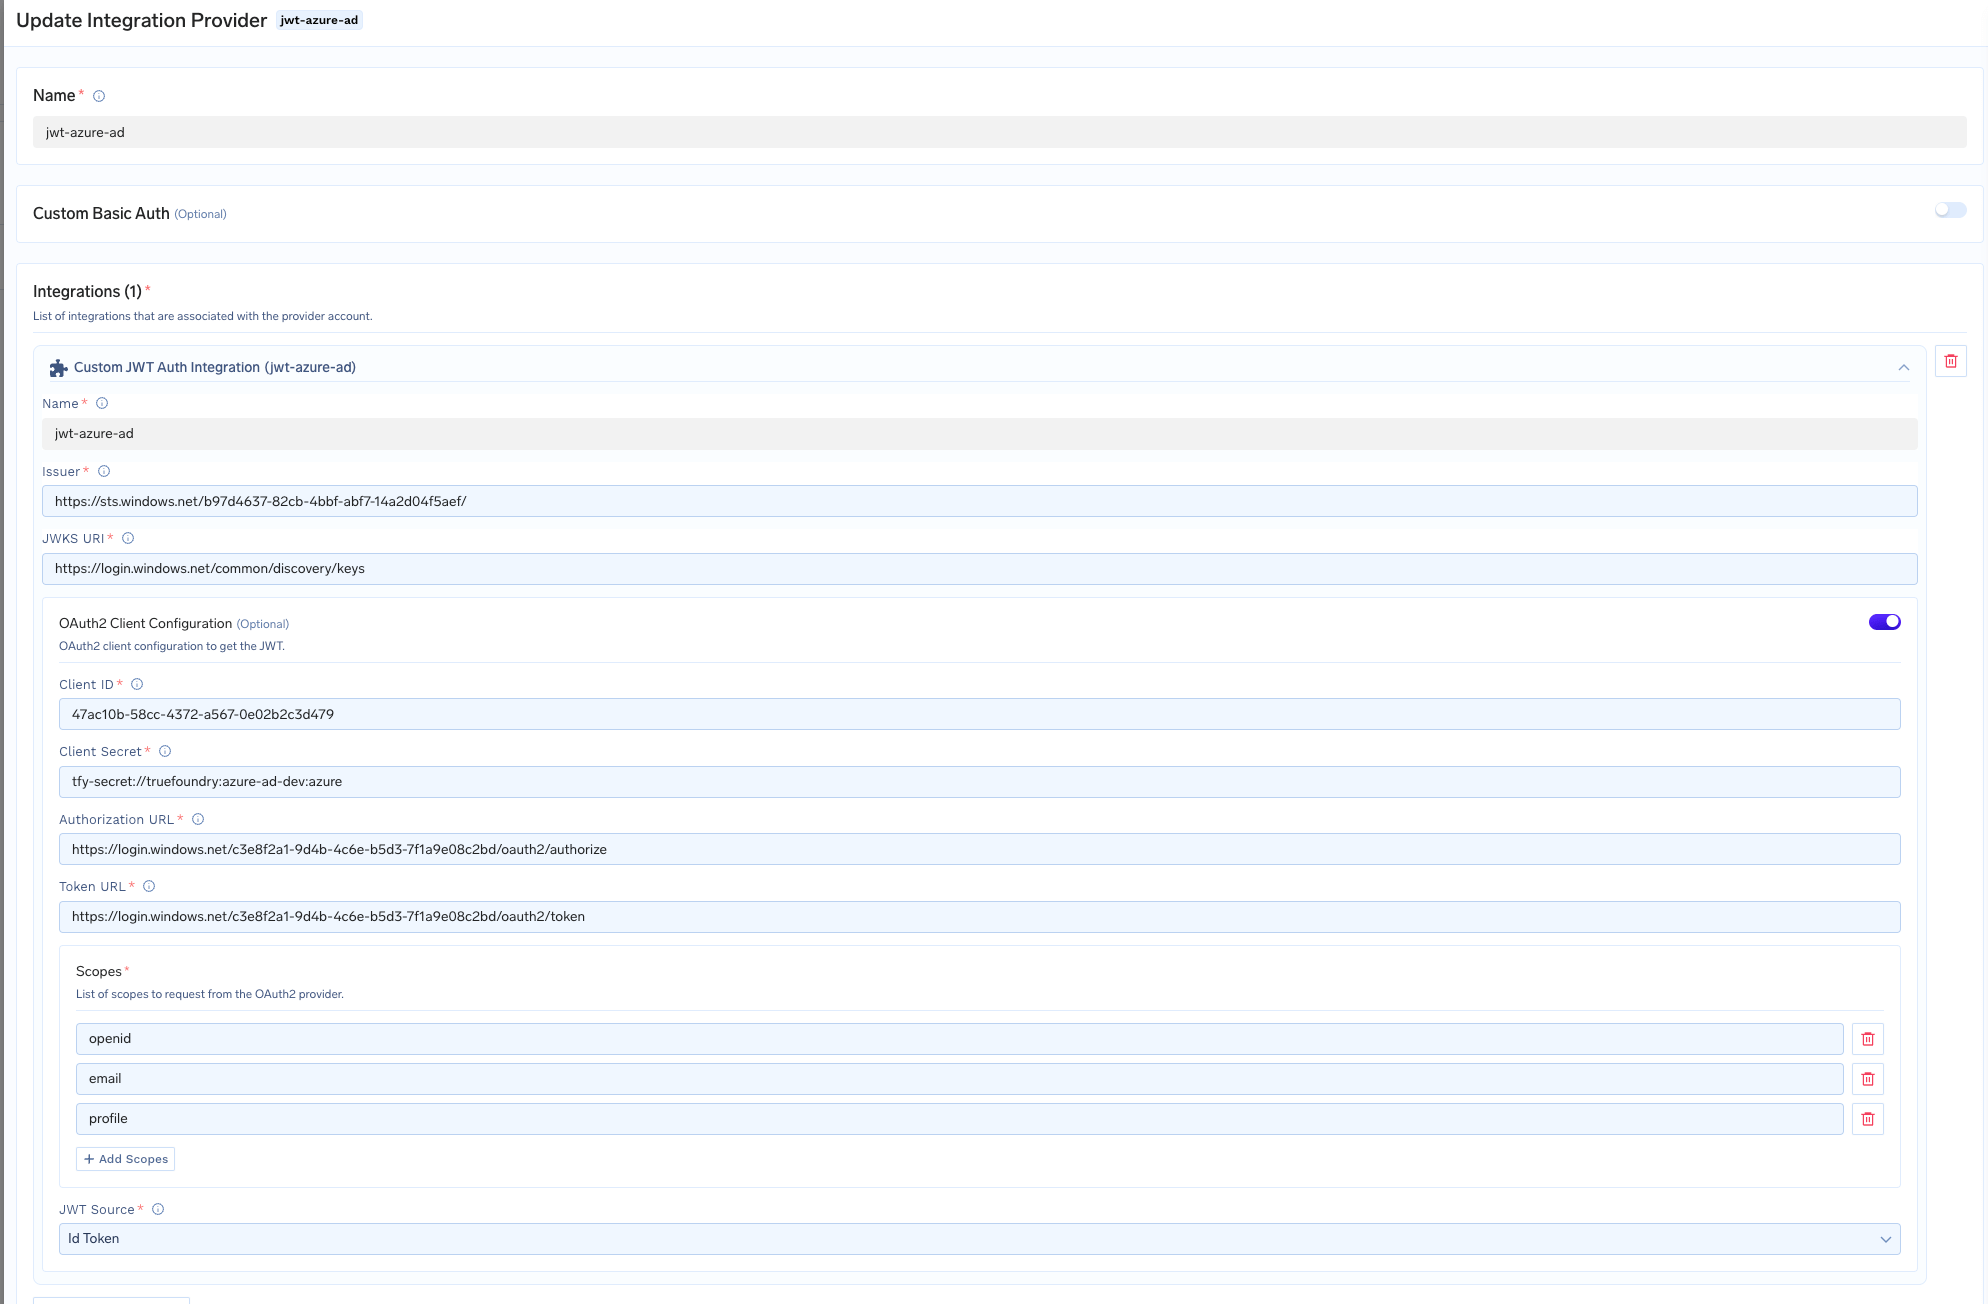Click the Client Secret input field

pyautogui.click(x=979, y=782)
